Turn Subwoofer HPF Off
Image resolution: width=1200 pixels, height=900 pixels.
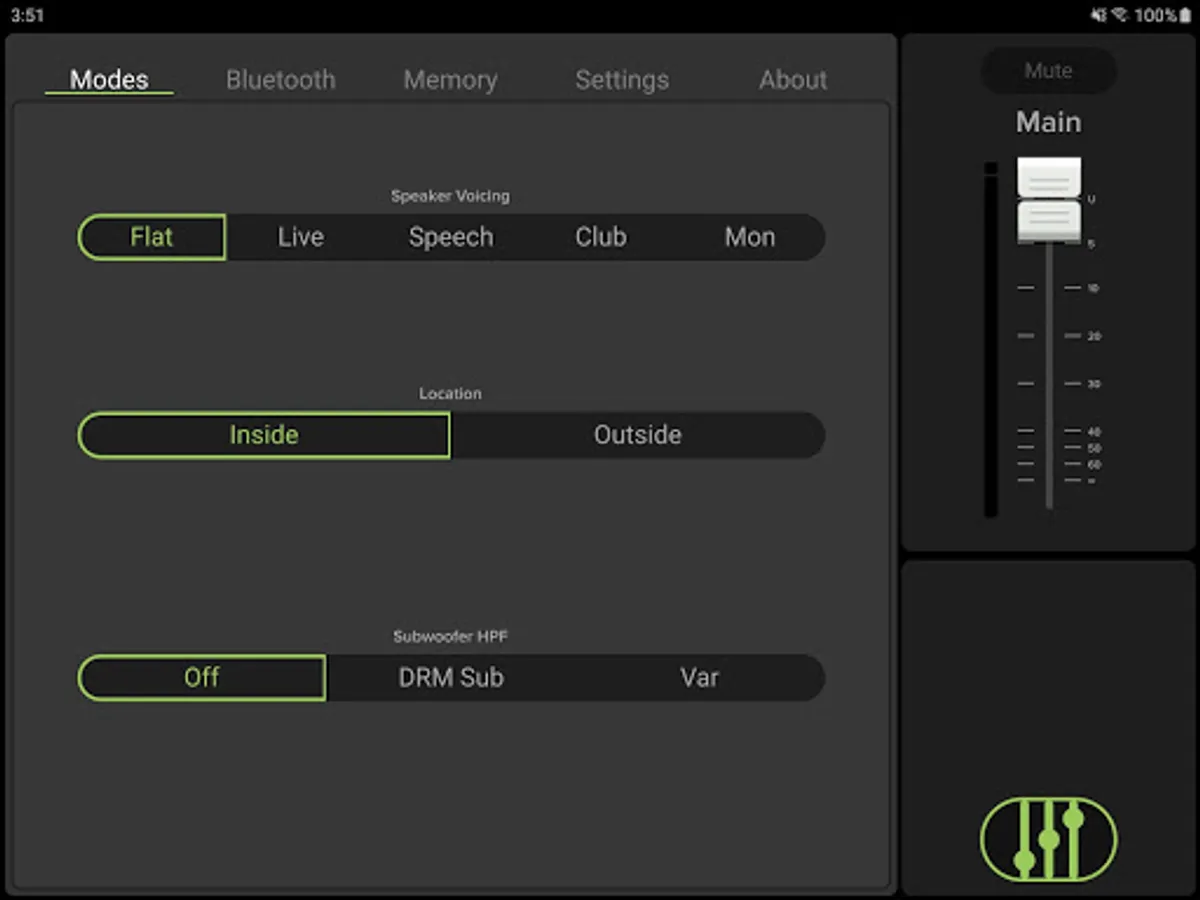202,677
